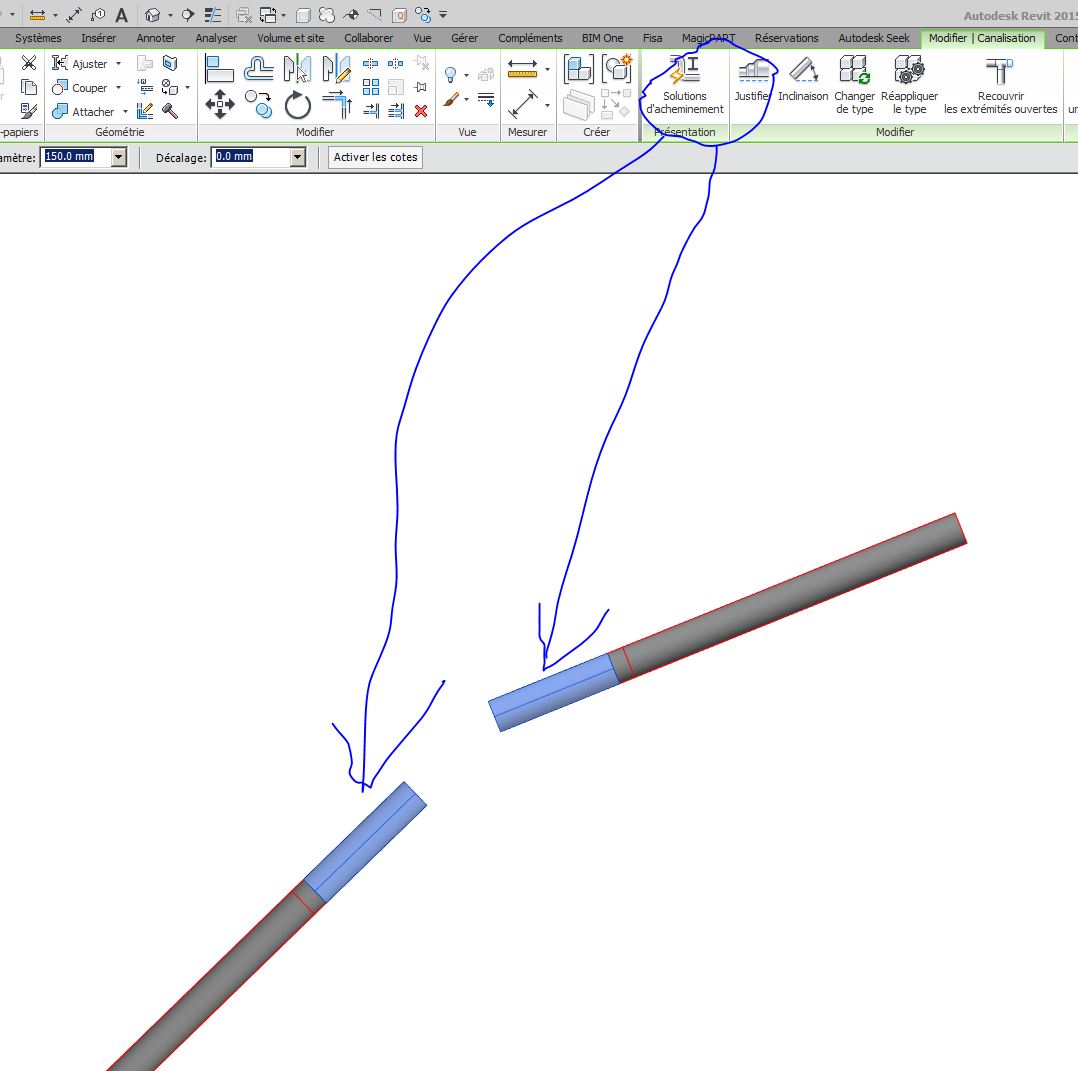Open the Diamètre dropdown arrow
This screenshot has width=1078, height=1071.
pyautogui.click(x=119, y=157)
